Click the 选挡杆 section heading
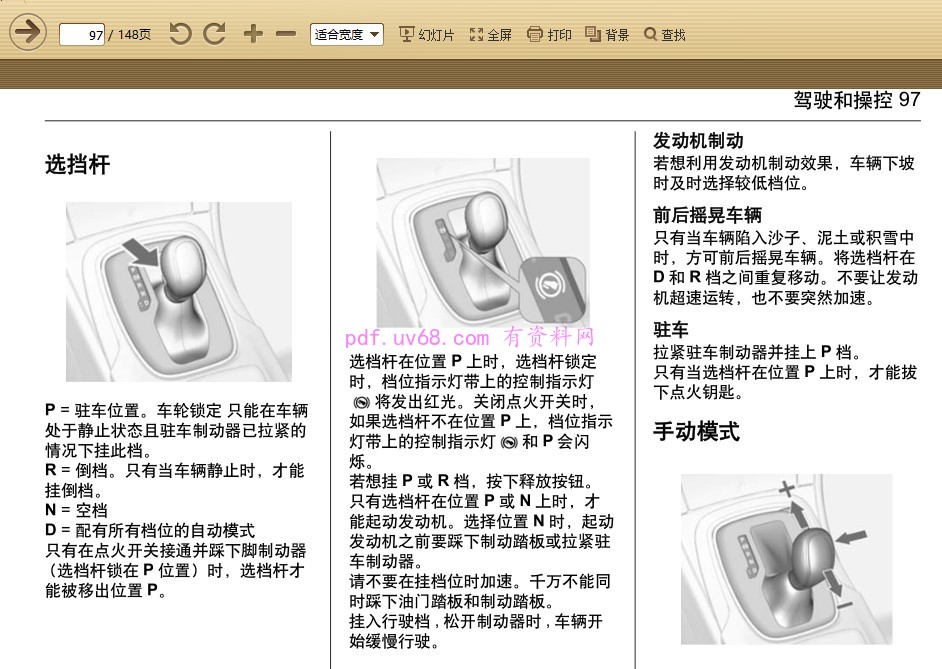Screen dimensions: 942x669 tap(77, 165)
